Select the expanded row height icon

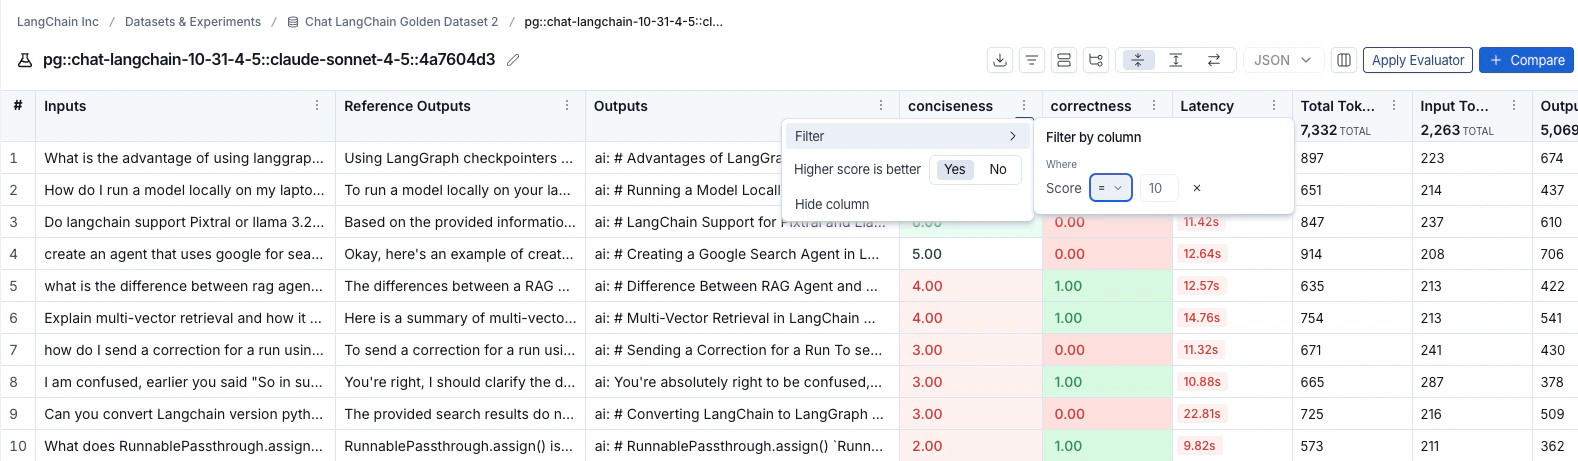coord(1175,60)
